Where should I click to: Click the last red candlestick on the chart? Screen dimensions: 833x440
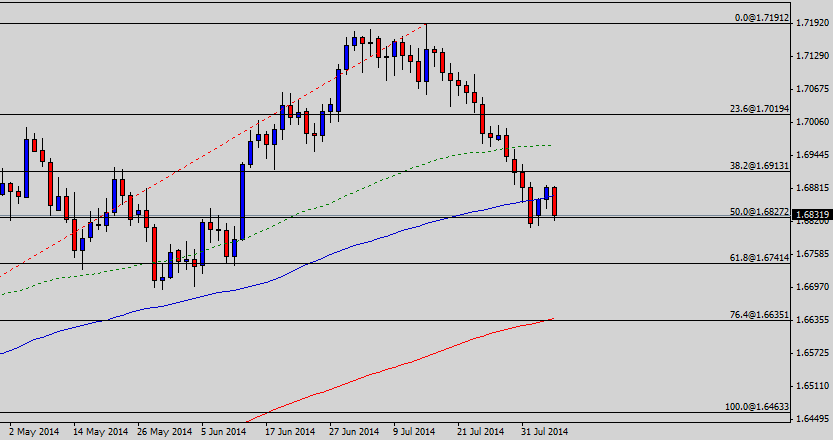click(x=554, y=201)
